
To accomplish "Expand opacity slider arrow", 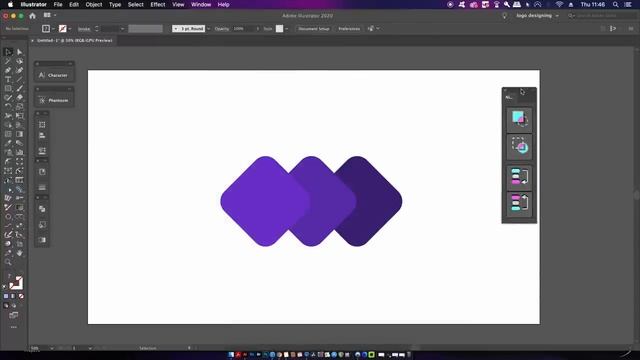I will click(258, 29).
